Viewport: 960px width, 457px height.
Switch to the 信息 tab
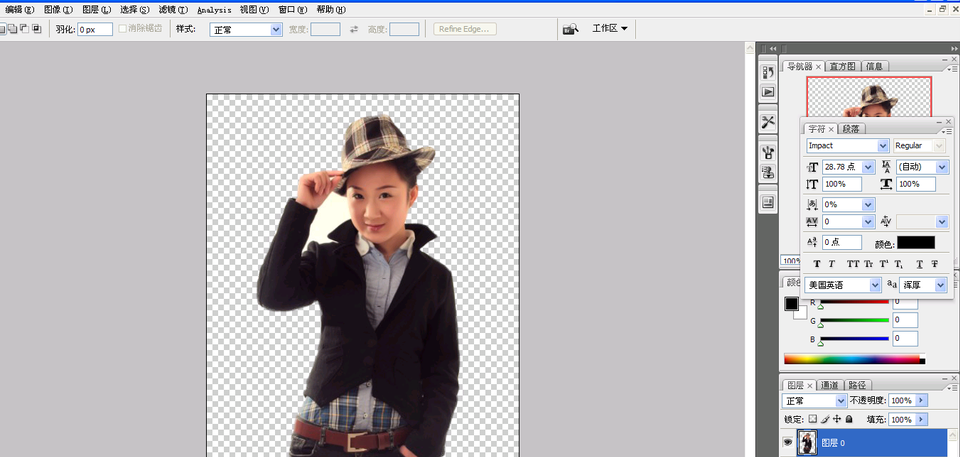[874, 66]
